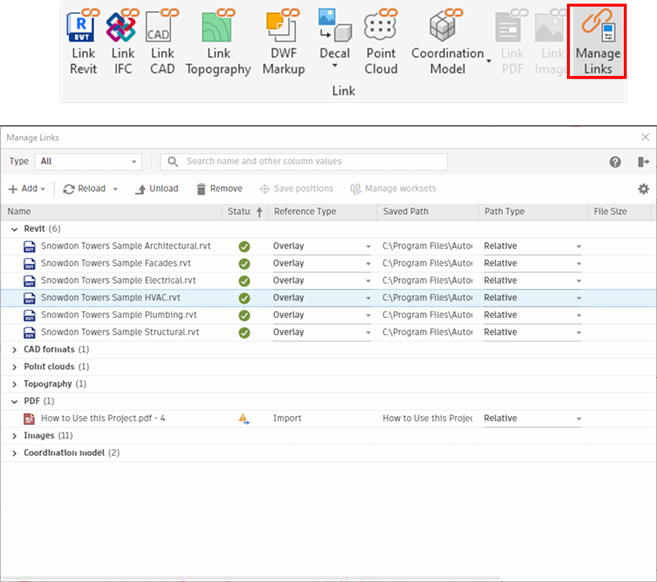657x582 pixels.
Task: Select Snowdon Towers Sample Architectural.rvt row
Action: tap(328, 246)
